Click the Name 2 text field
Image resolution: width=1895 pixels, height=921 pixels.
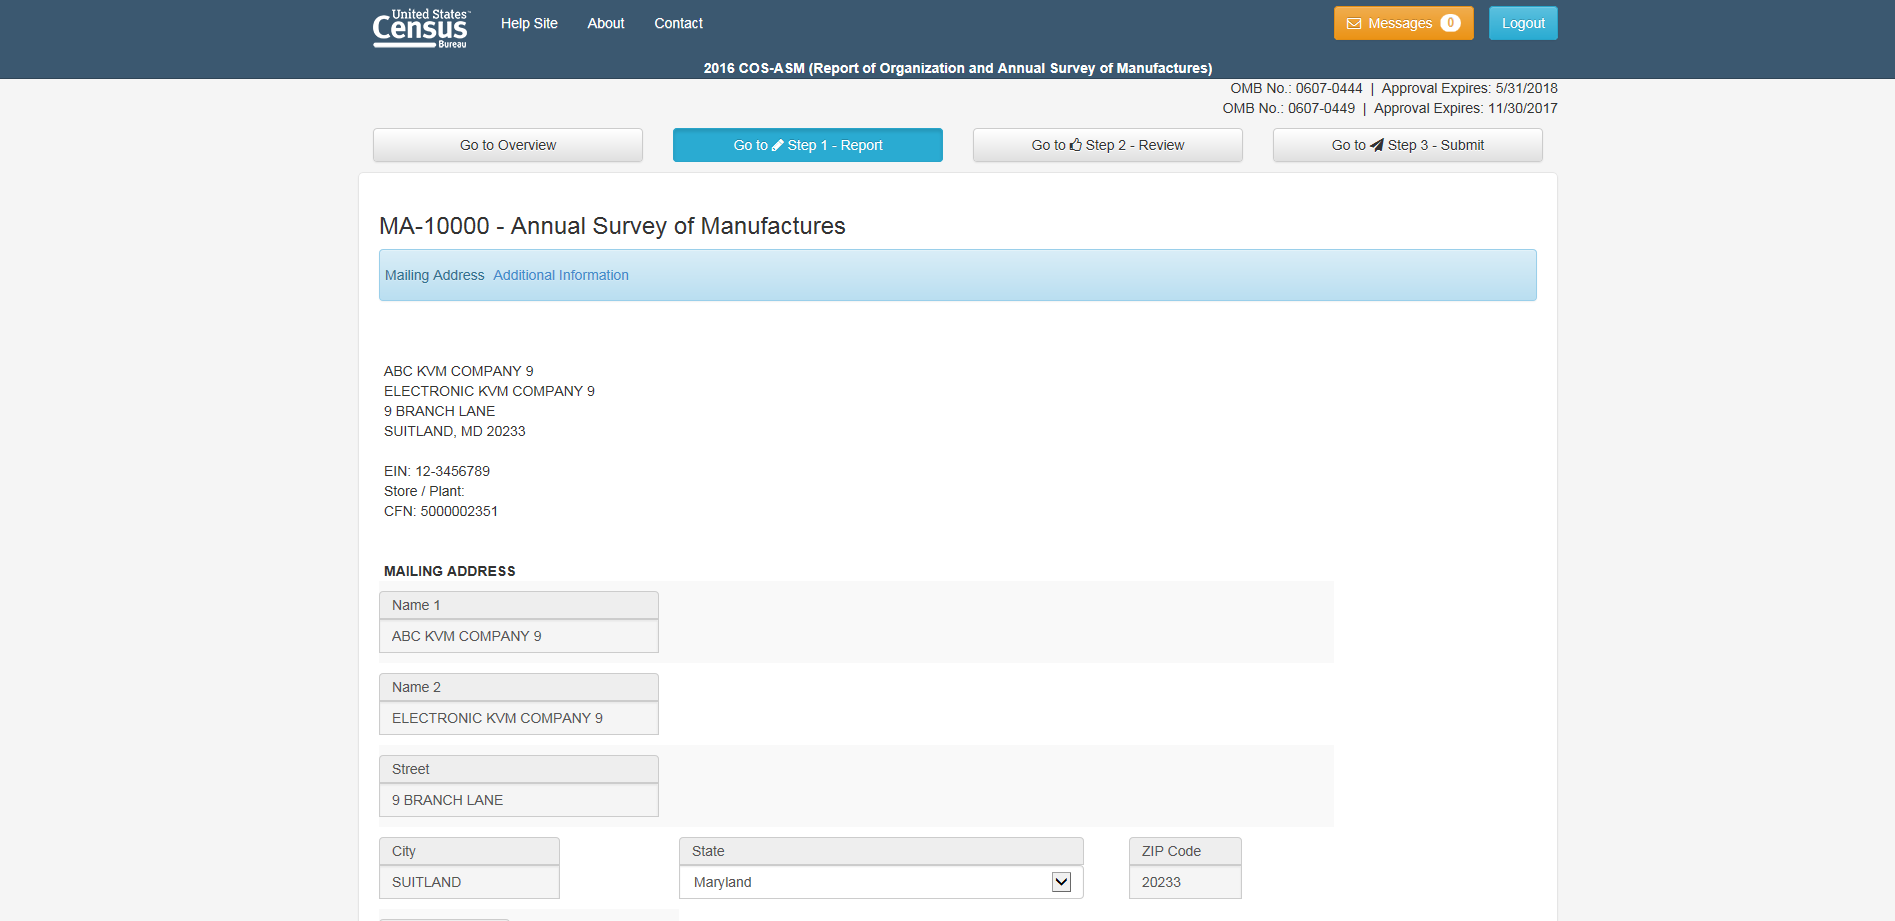click(518, 718)
